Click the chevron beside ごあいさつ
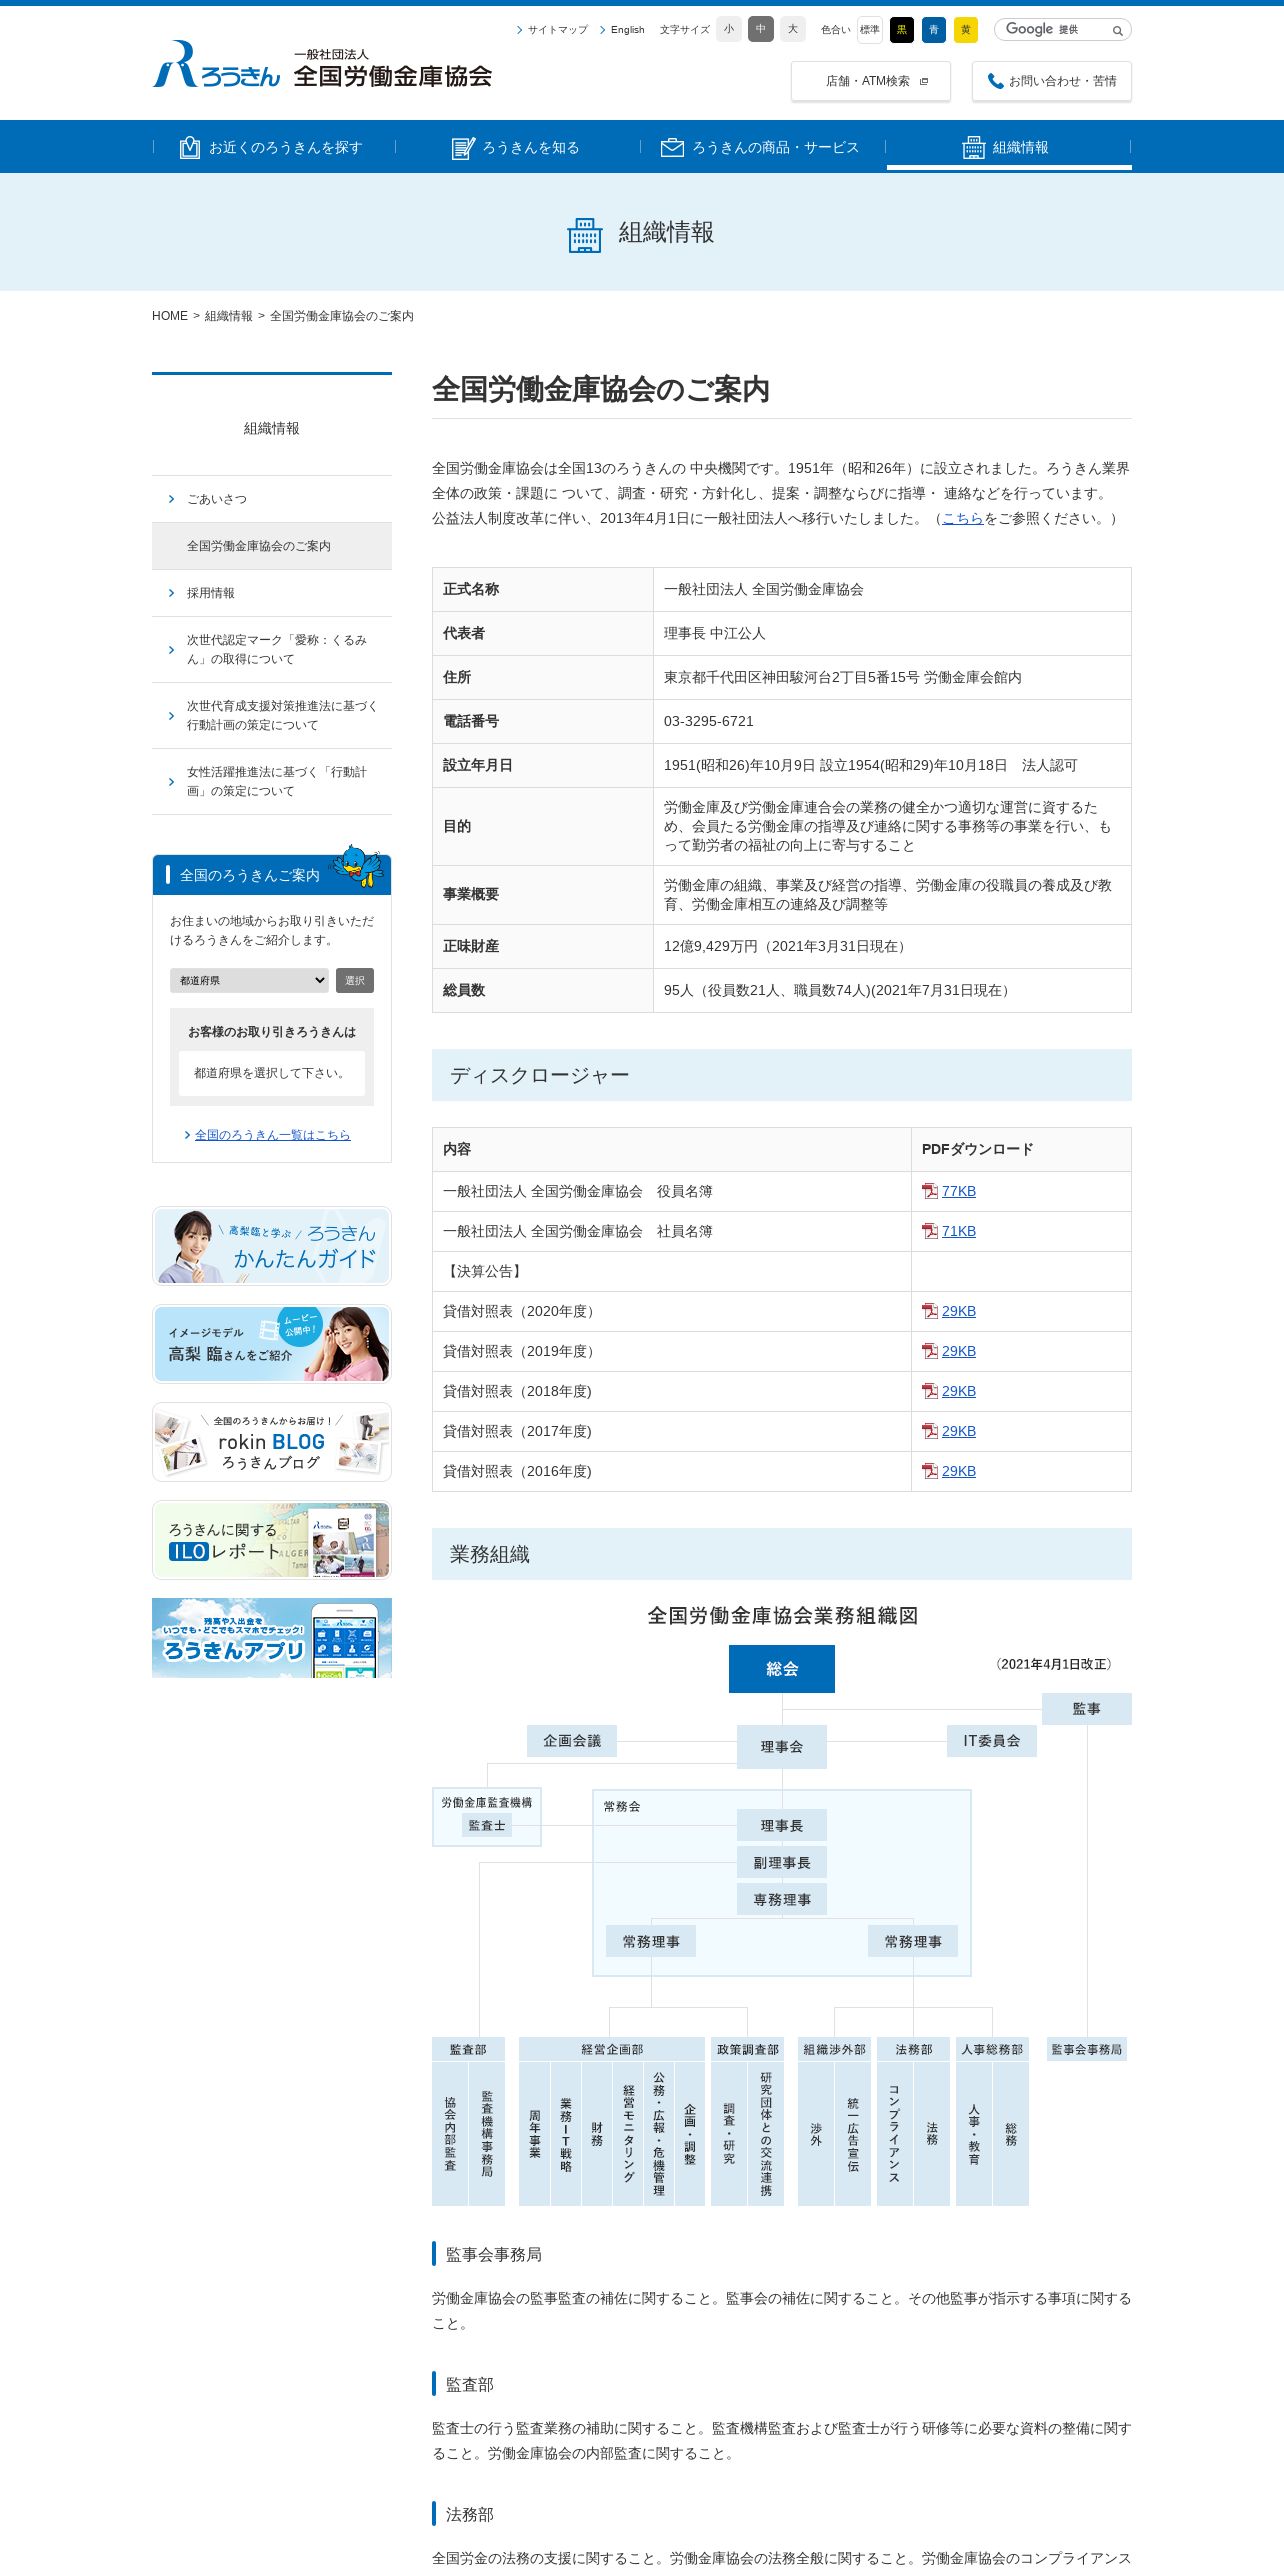The image size is (1284, 2568). pos(171,499)
